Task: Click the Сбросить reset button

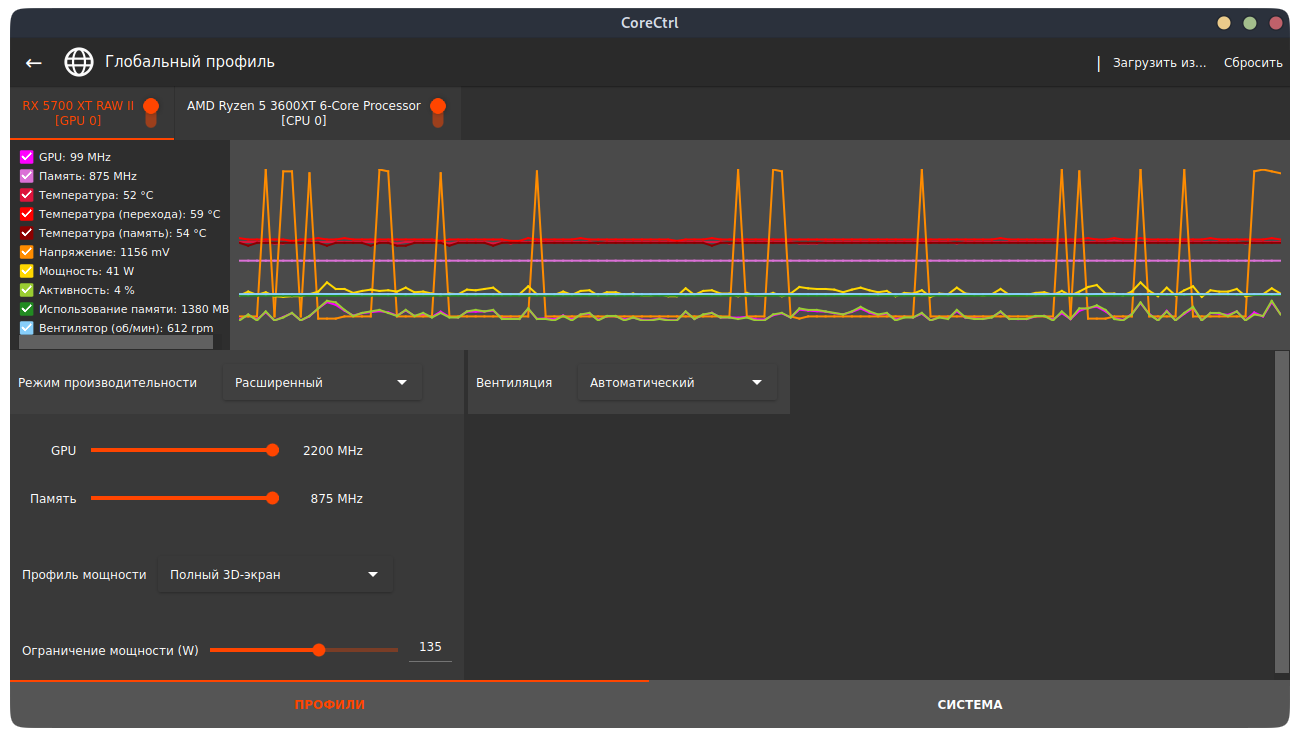Action: pos(1253,63)
